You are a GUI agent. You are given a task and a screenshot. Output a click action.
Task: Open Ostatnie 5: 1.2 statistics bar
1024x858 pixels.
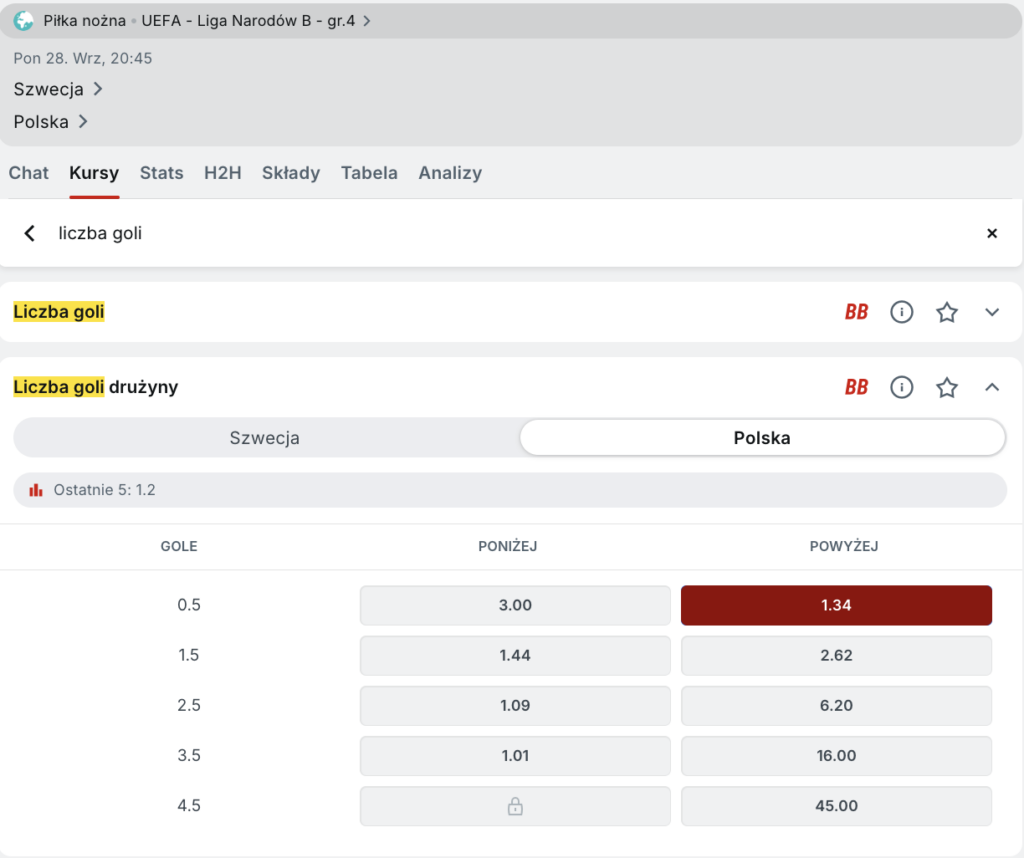point(510,490)
